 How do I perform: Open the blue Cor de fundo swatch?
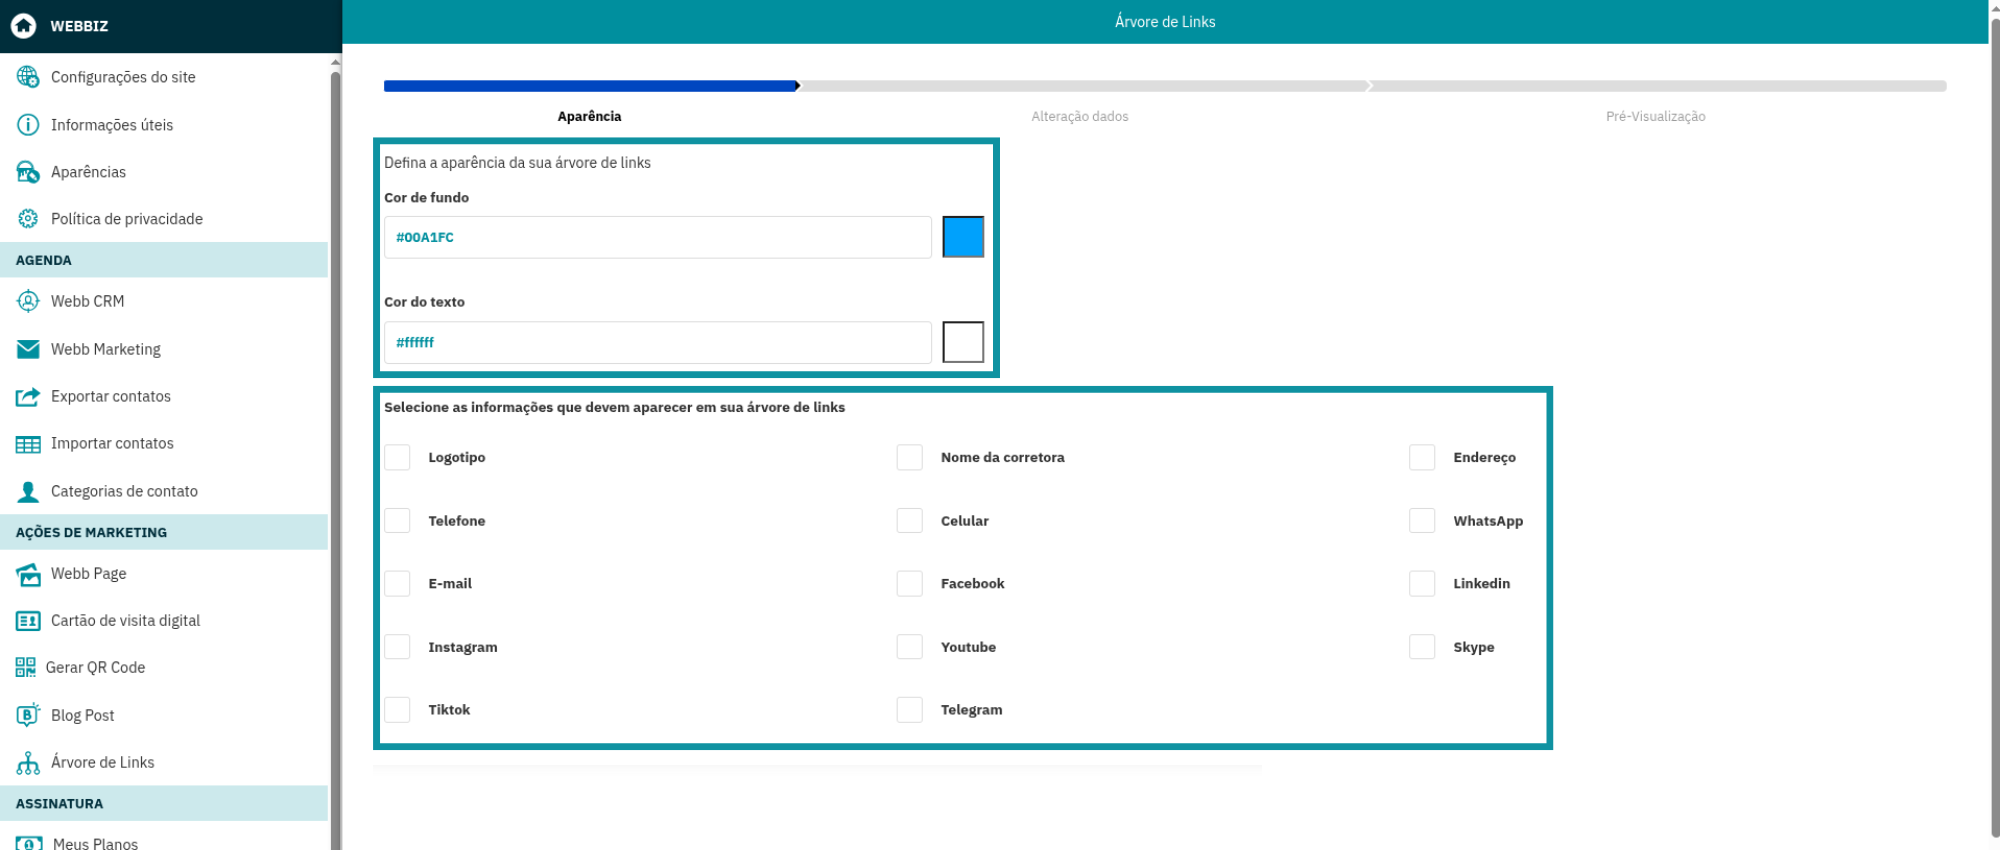pos(963,237)
